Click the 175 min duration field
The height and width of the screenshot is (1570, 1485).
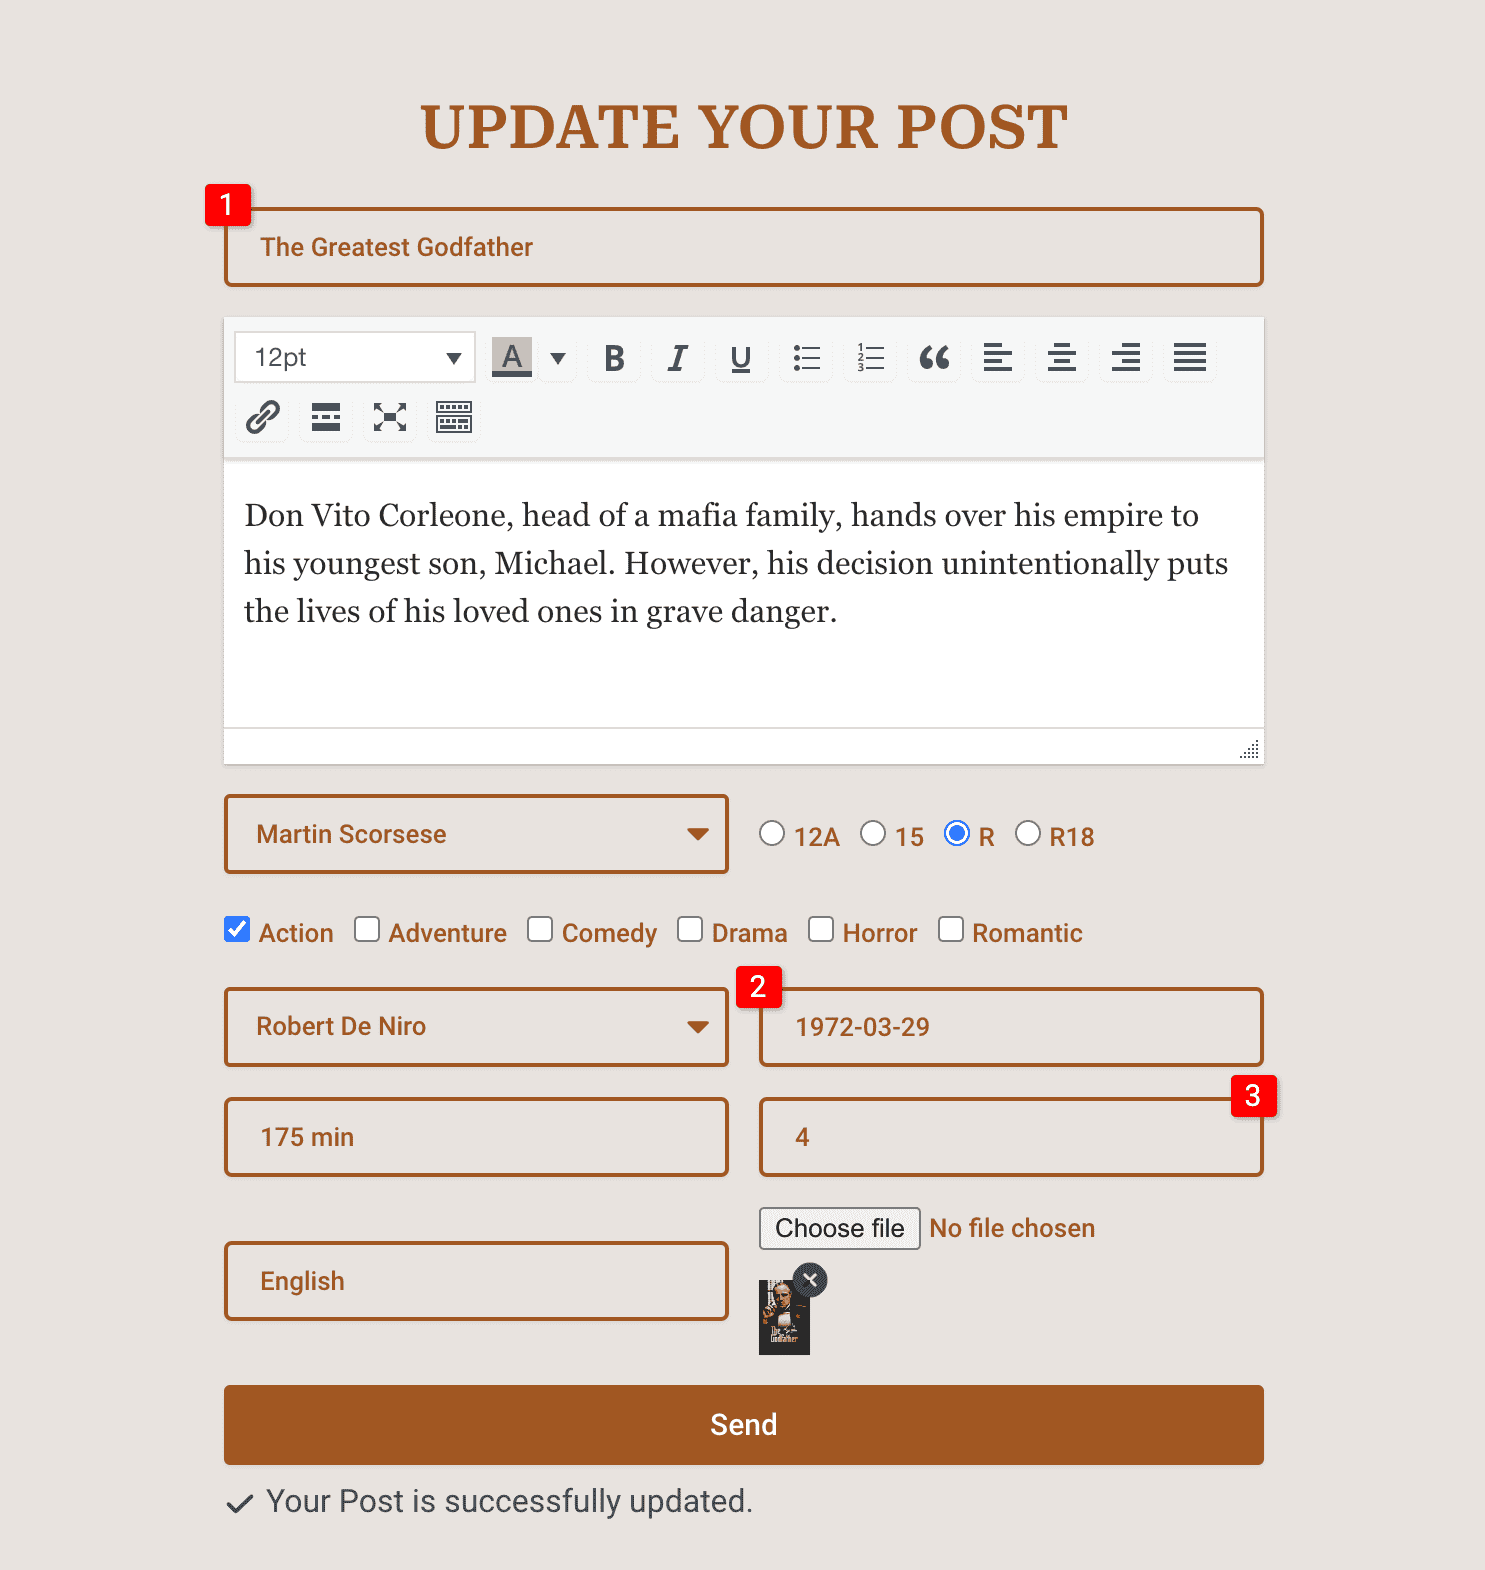coord(477,1137)
